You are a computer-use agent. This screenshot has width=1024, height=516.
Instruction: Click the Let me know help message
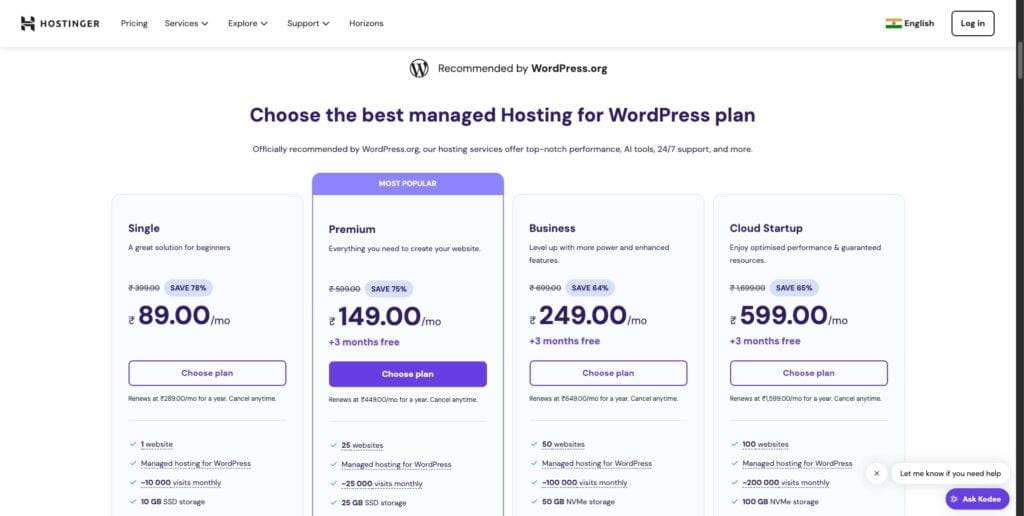(x=949, y=473)
